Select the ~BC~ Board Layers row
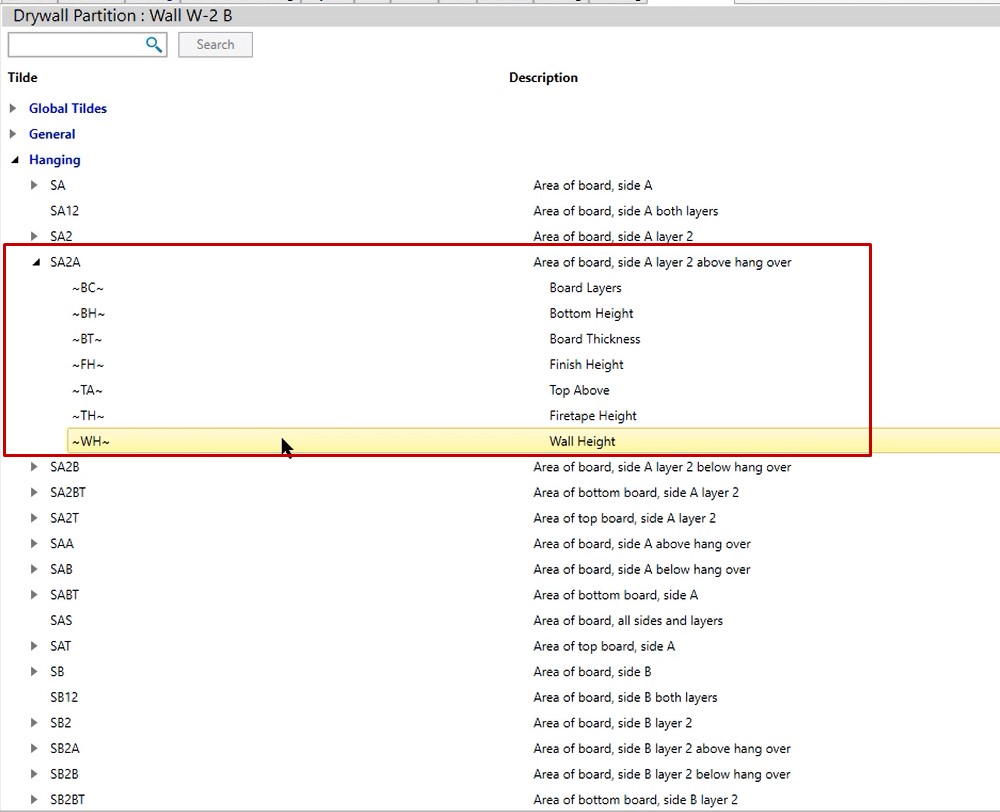This screenshot has width=1000, height=812. [87, 288]
